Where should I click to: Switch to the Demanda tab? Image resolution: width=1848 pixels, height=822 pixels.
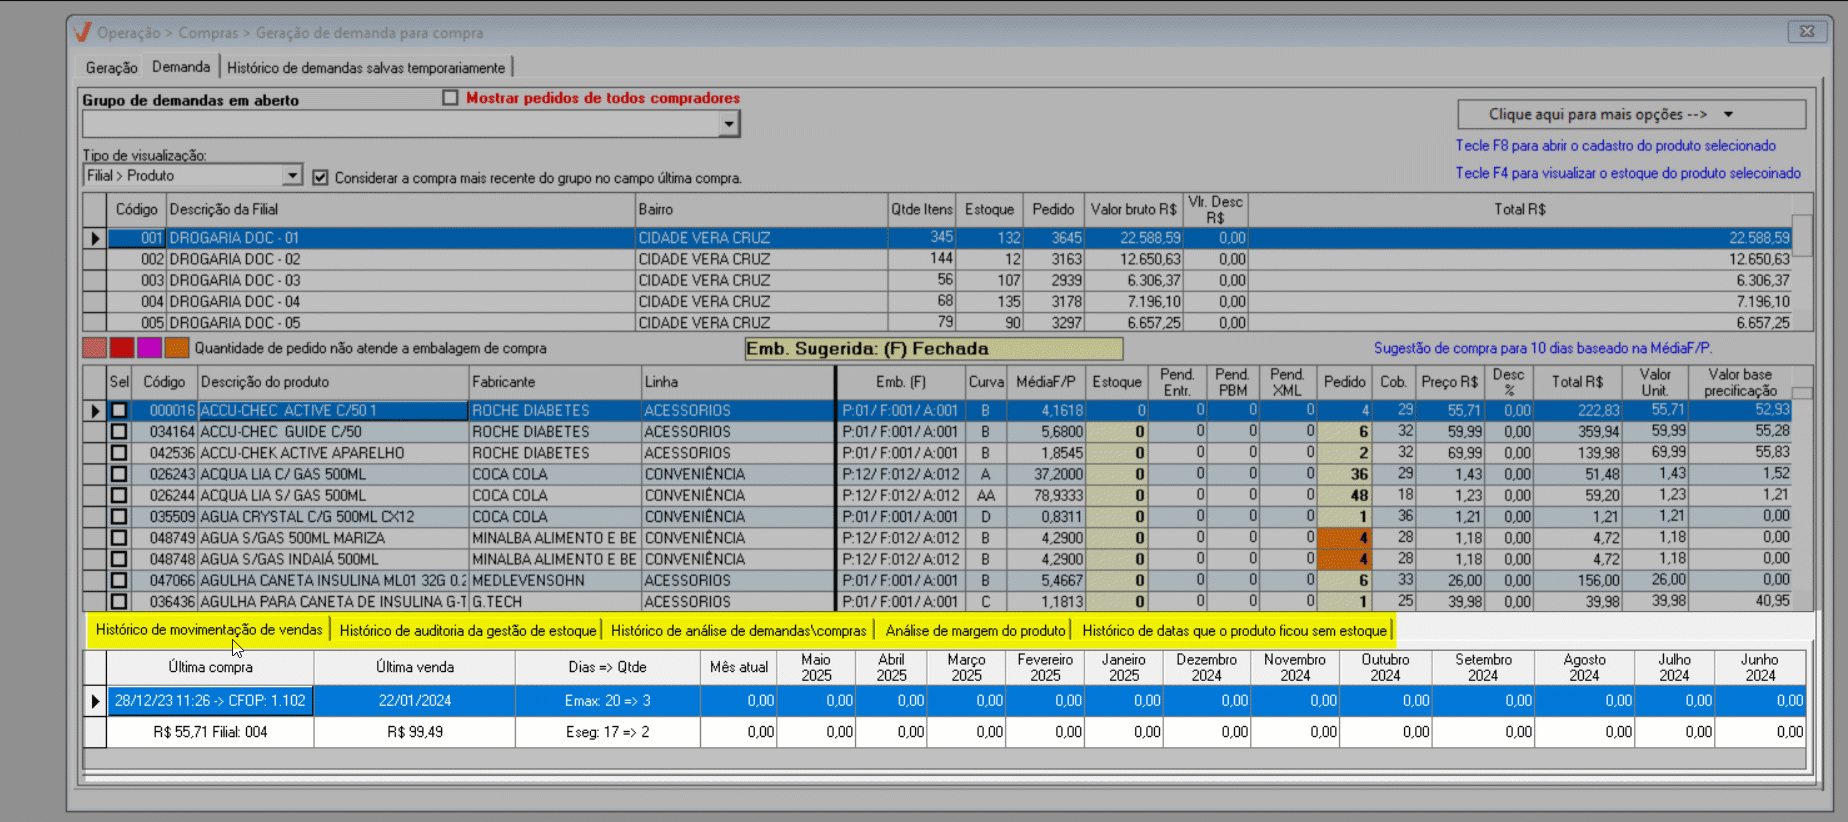point(181,66)
